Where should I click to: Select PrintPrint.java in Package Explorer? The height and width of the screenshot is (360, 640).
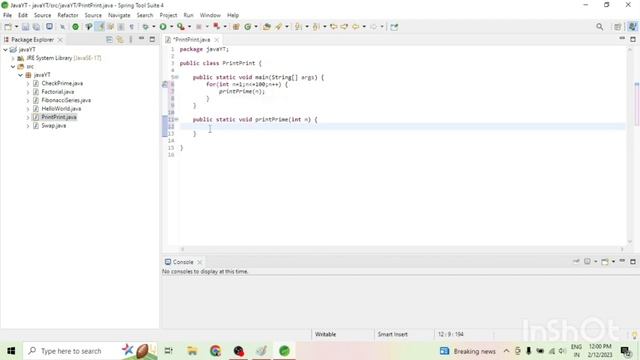coord(59,117)
